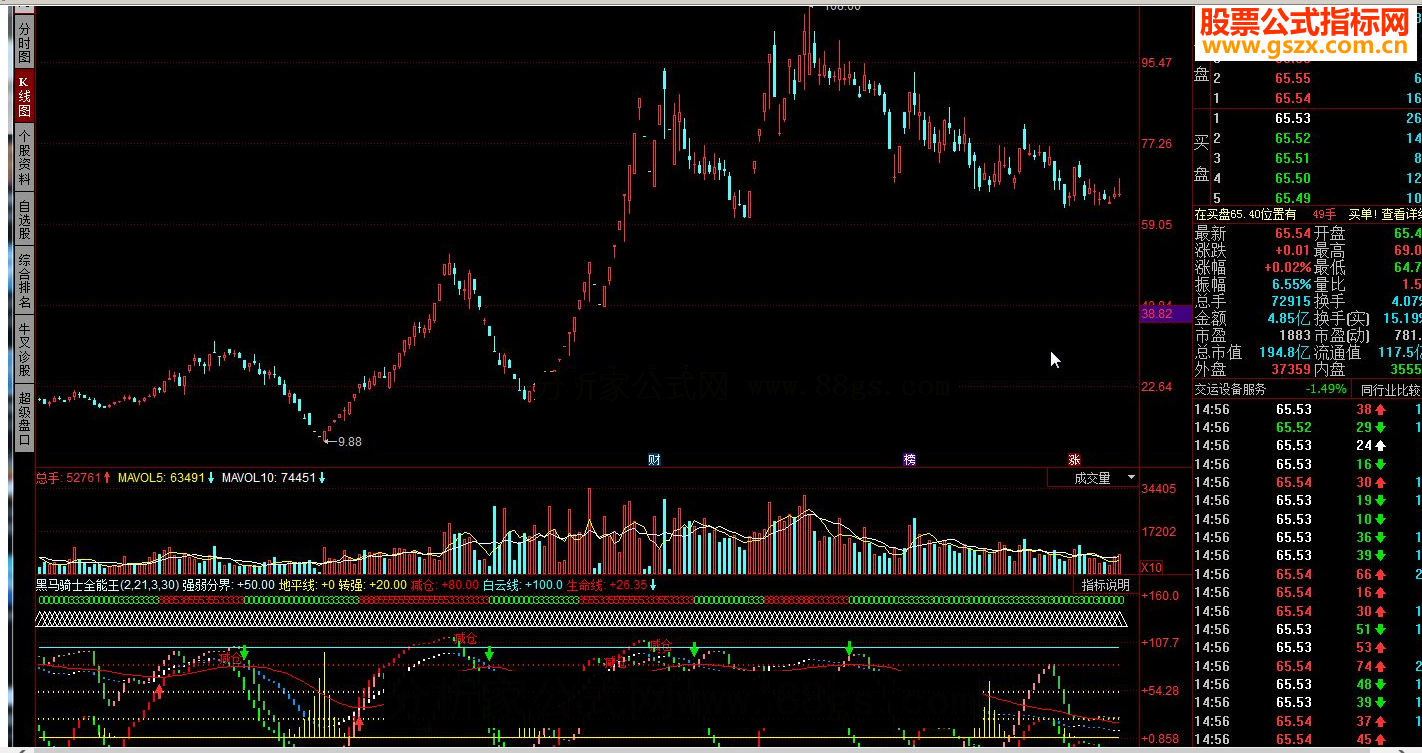Click the 榜 marker icon on the chart

pos(909,460)
